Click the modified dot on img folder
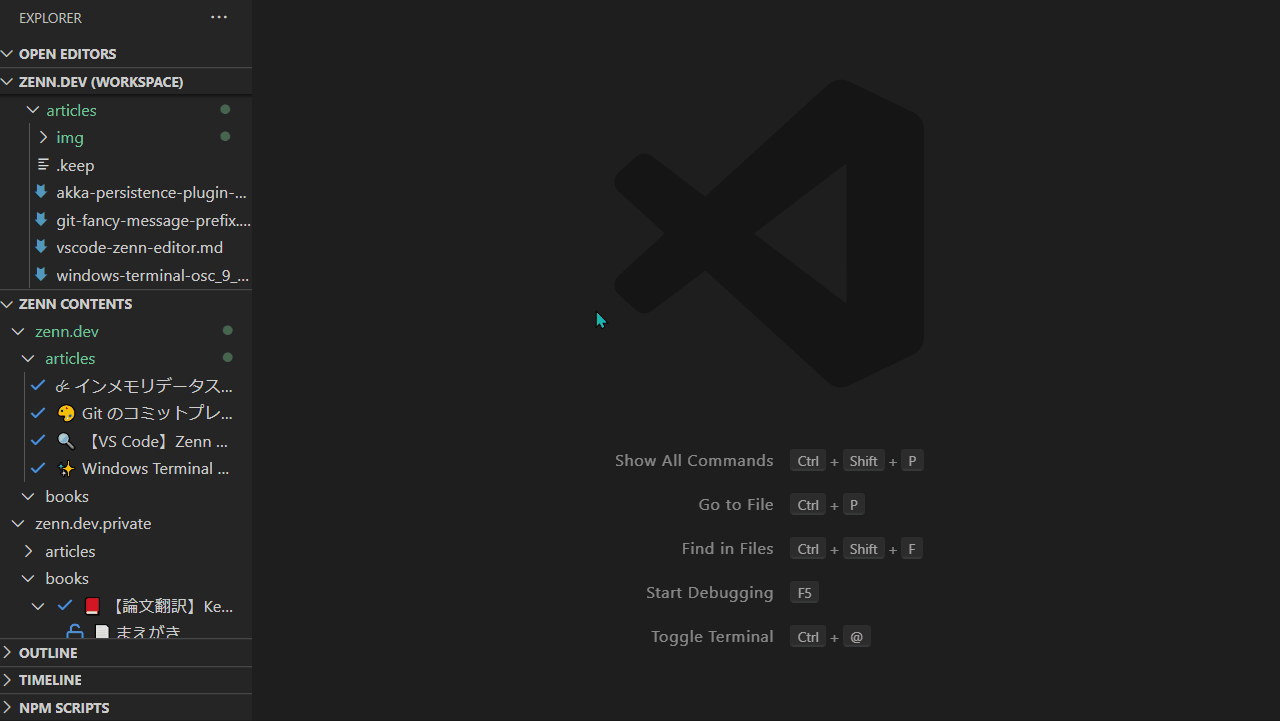Image resolution: width=1280 pixels, height=721 pixels. pos(225,136)
